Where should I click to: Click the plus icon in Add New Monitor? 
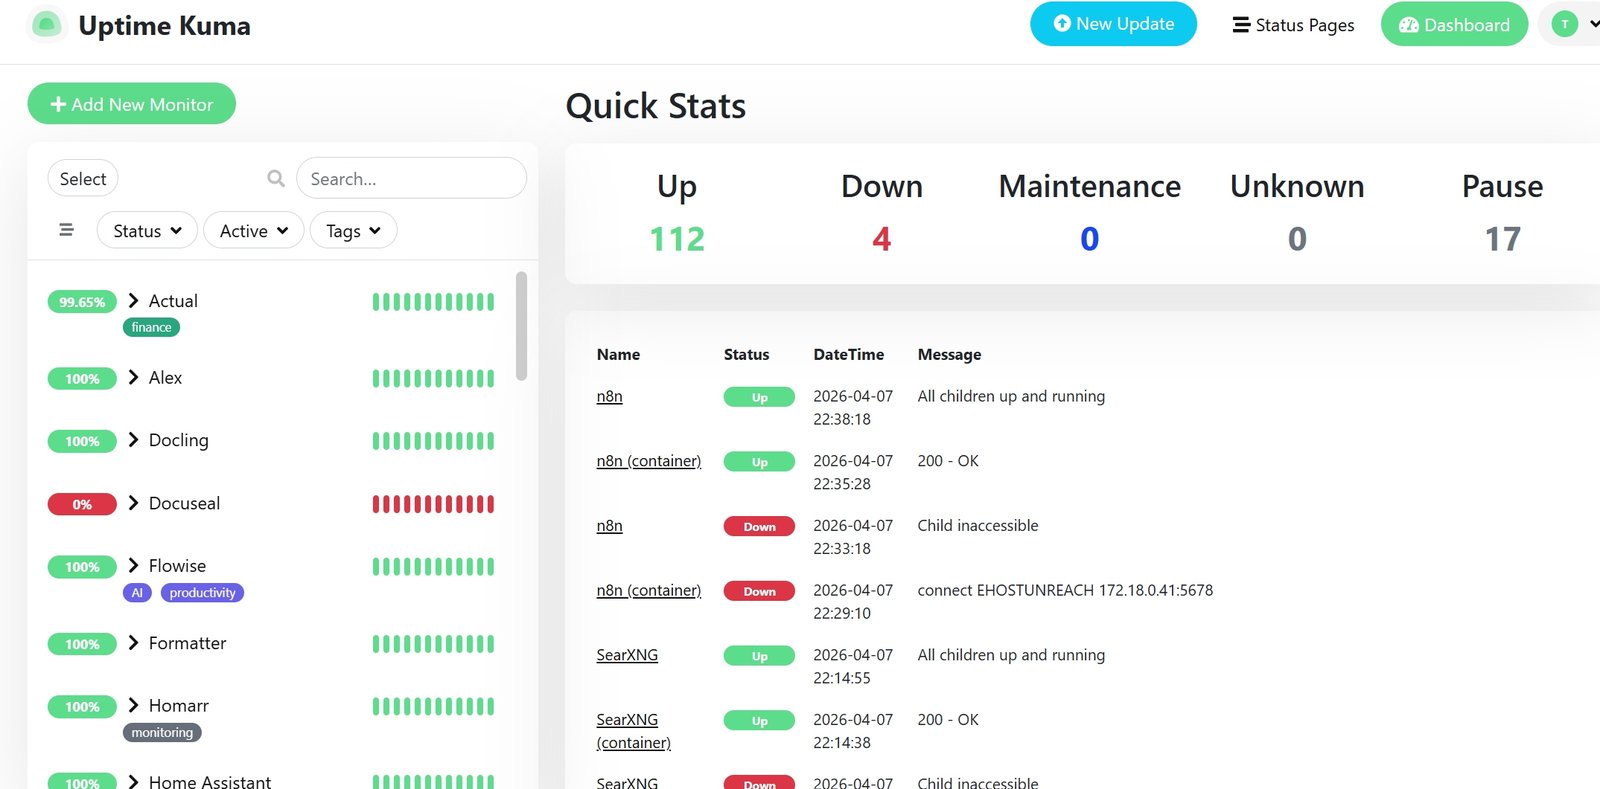coord(58,104)
